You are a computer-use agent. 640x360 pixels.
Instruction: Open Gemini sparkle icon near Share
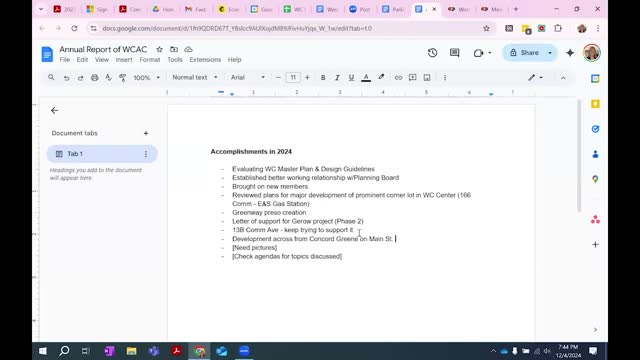tap(570, 53)
